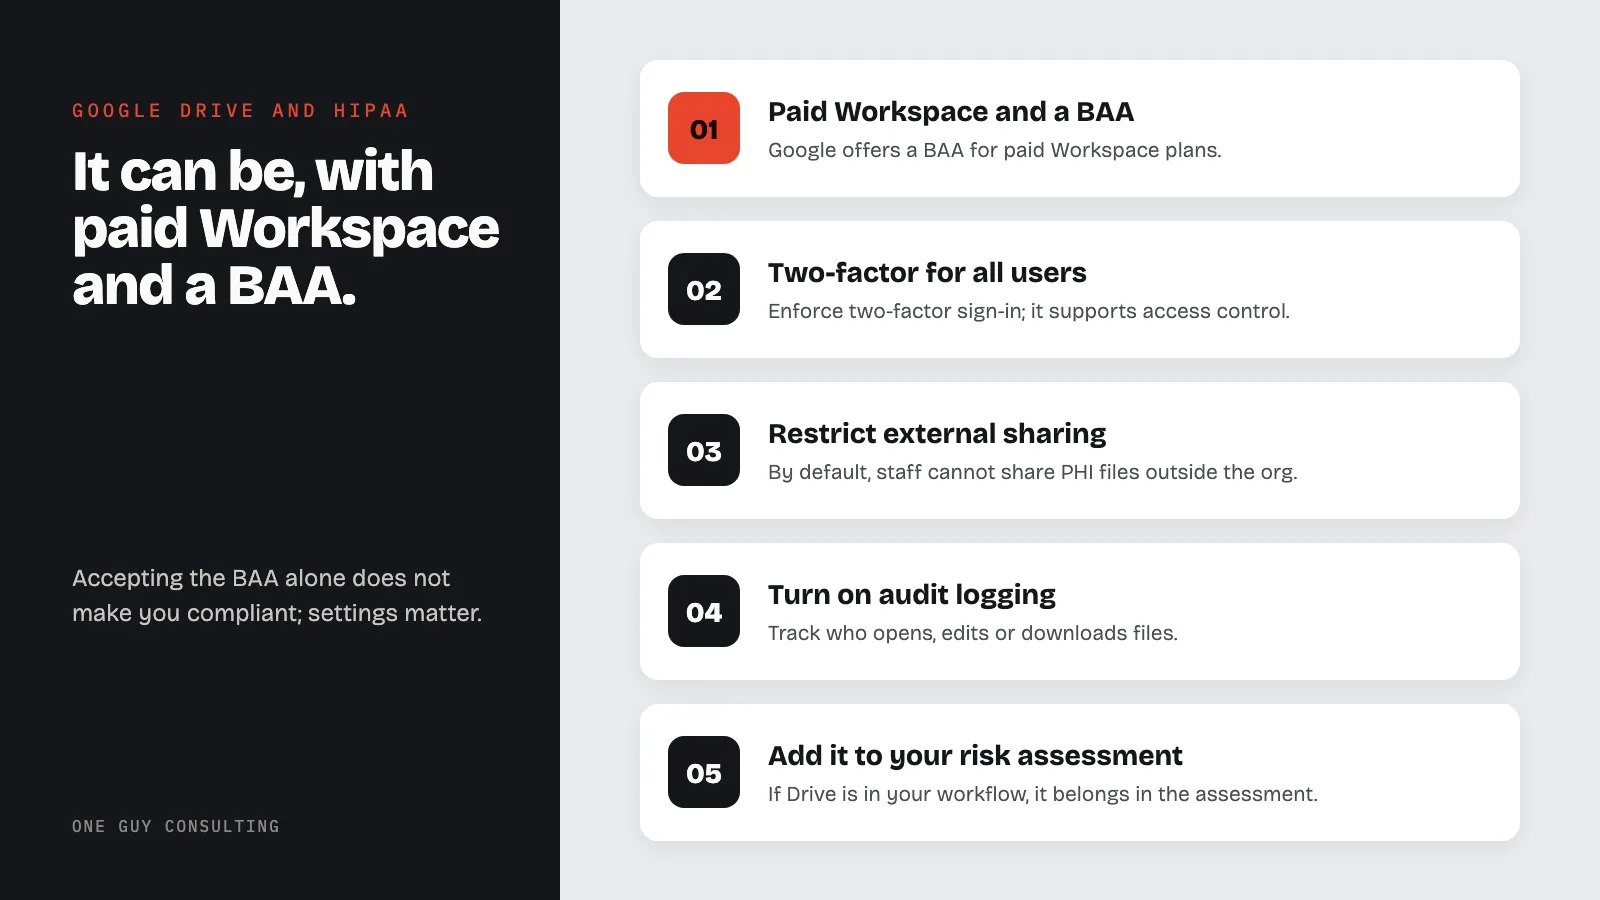Image resolution: width=1600 pixels, height=900 pixels.
Task: Click 'Track who opens, edits or downloads files.'
Action: click(973, 633)
